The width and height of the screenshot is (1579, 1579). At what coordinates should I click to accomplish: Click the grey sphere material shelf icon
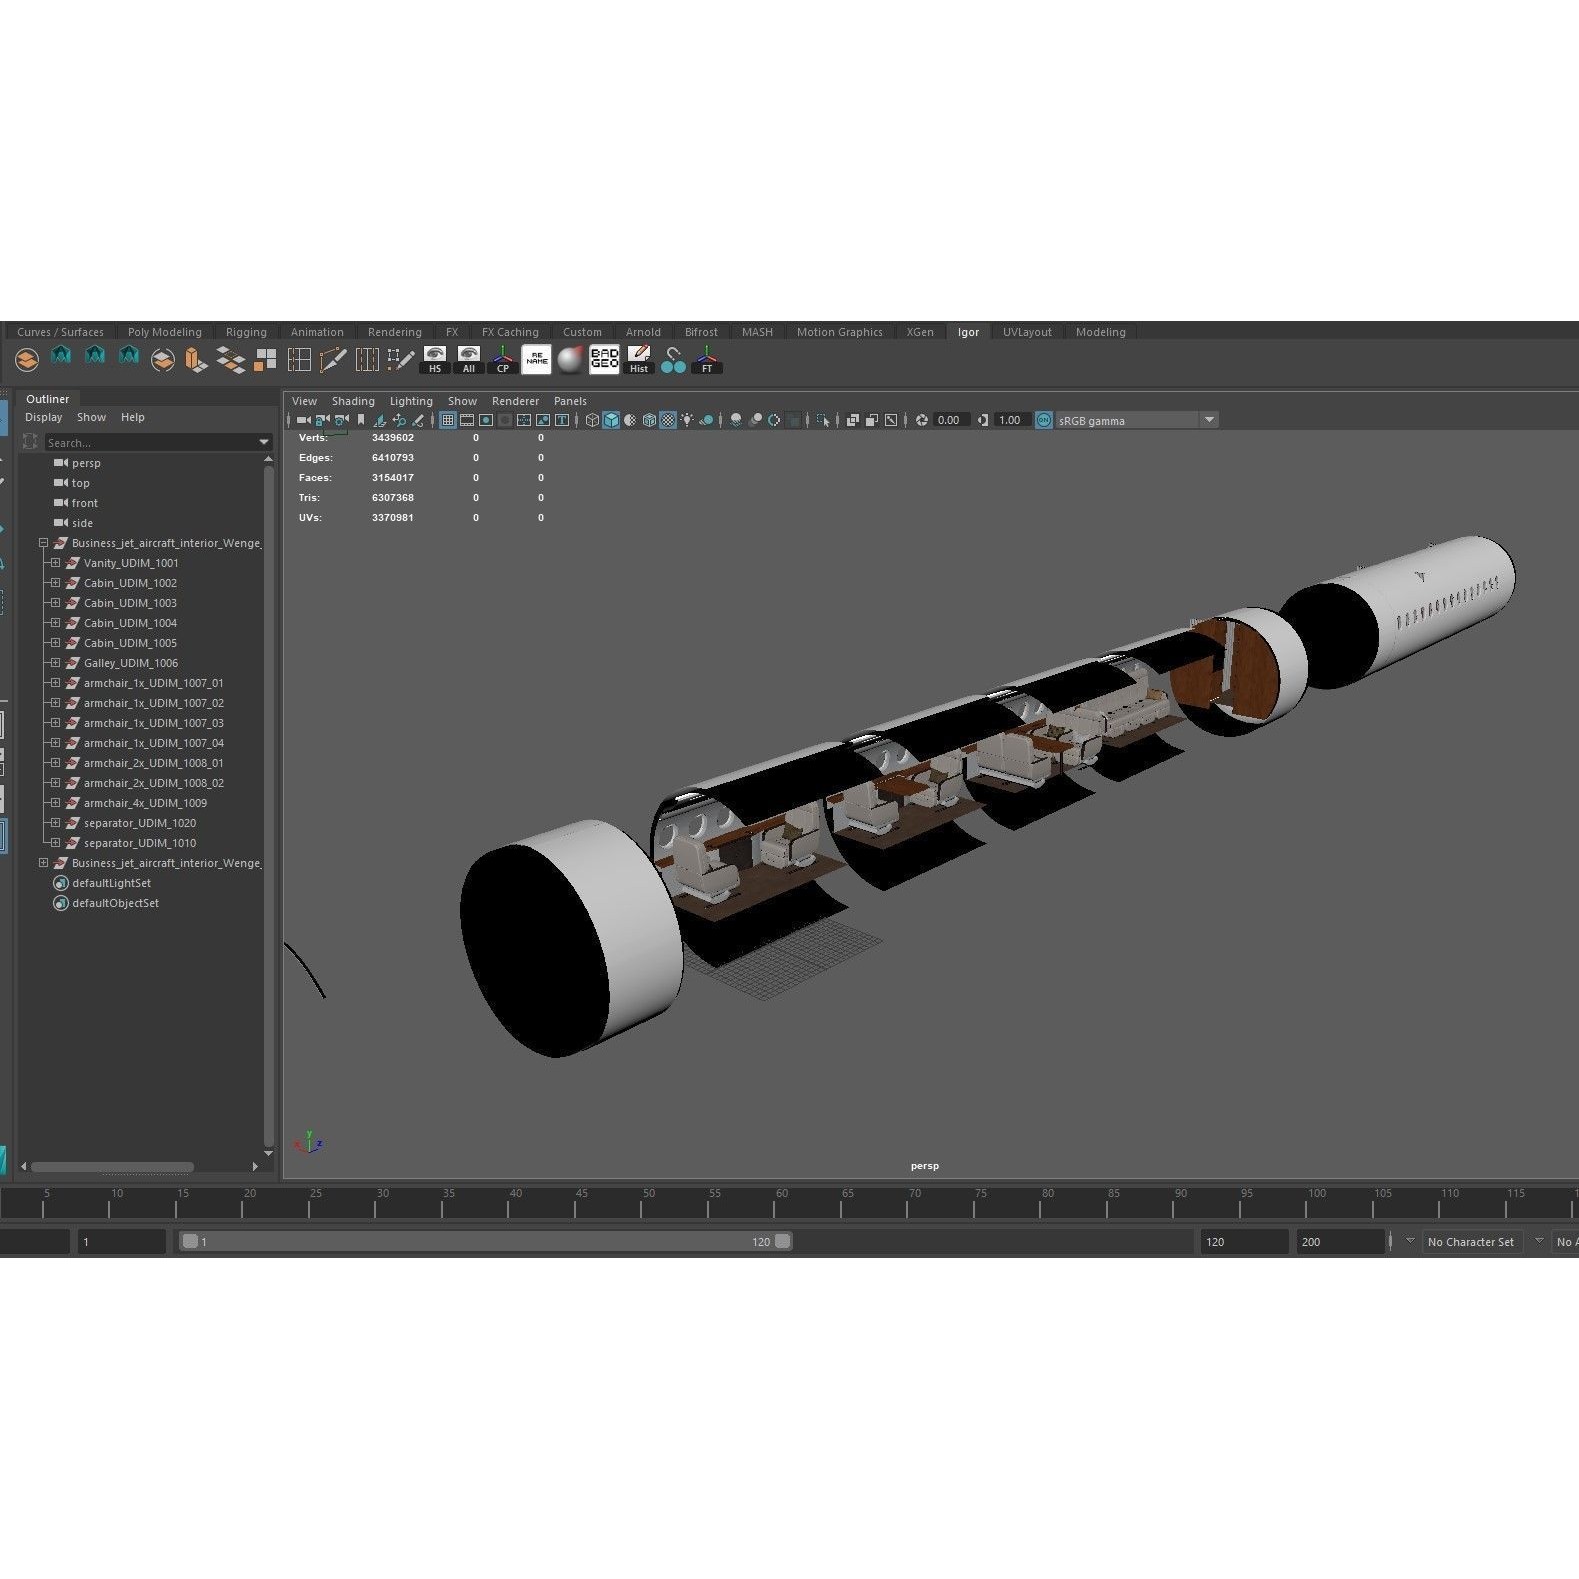point(570,360)
